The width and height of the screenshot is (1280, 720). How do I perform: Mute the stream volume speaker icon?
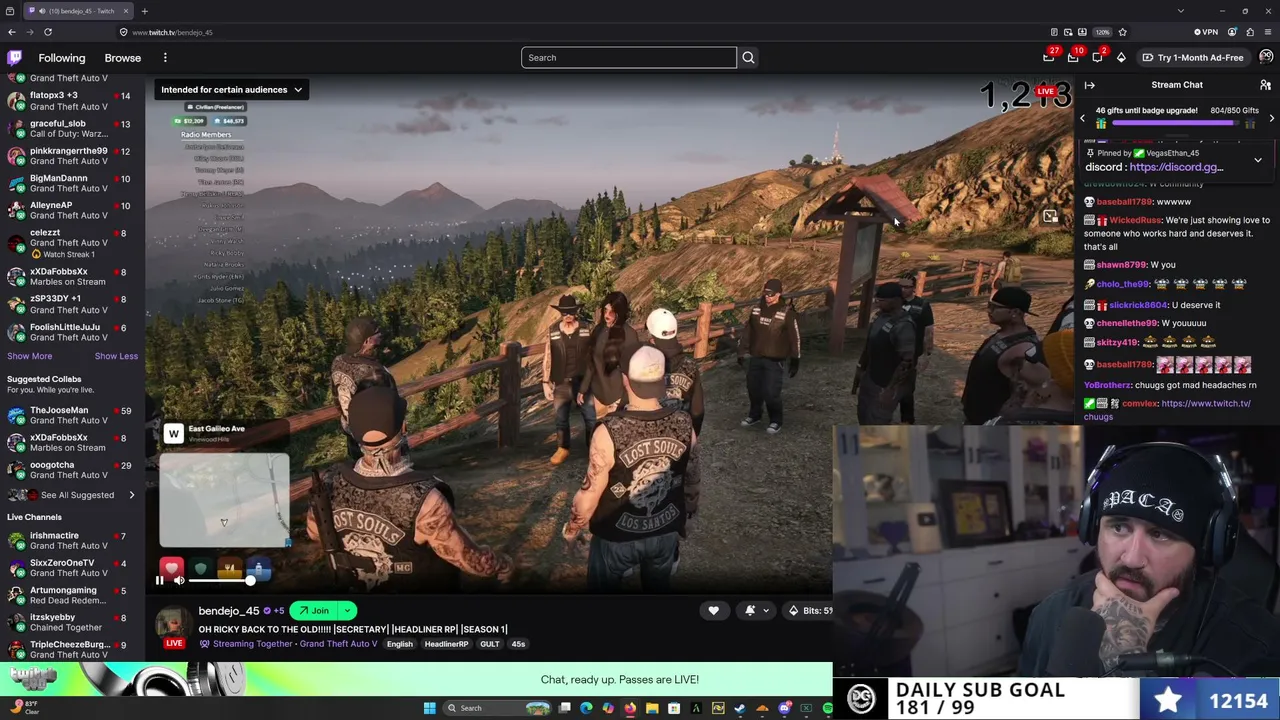179,580
